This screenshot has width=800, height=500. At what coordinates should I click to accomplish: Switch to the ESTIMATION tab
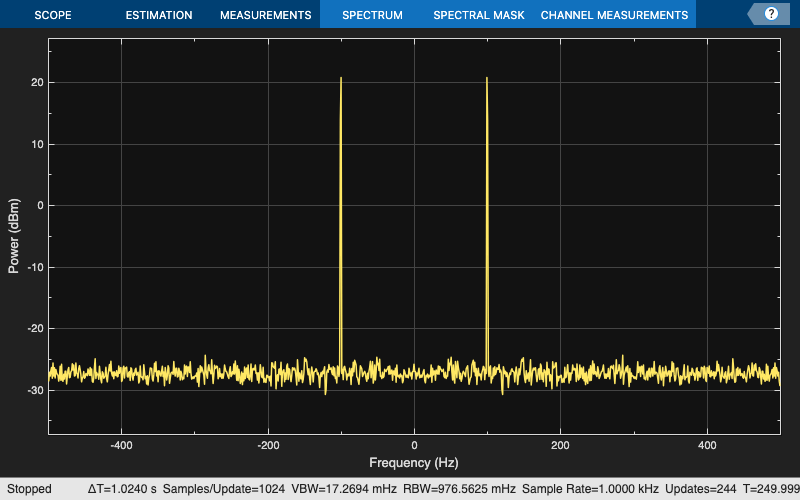point(159,15)
